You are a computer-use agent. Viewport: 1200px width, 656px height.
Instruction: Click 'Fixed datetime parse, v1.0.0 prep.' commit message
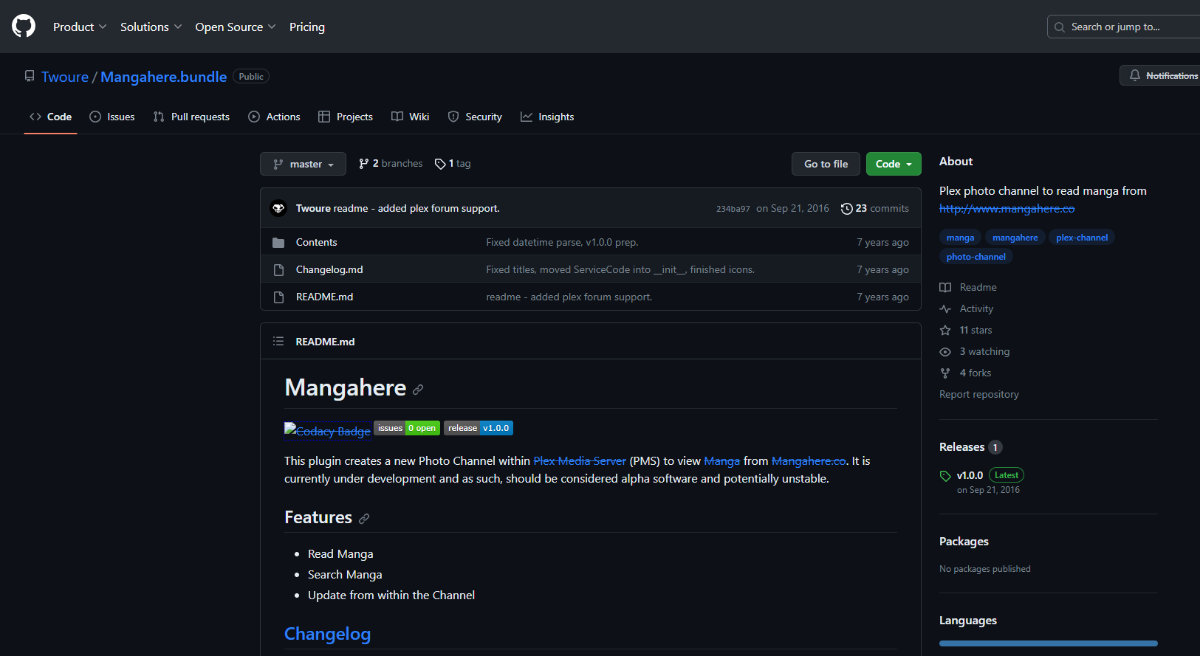click(x=562, y=243)
